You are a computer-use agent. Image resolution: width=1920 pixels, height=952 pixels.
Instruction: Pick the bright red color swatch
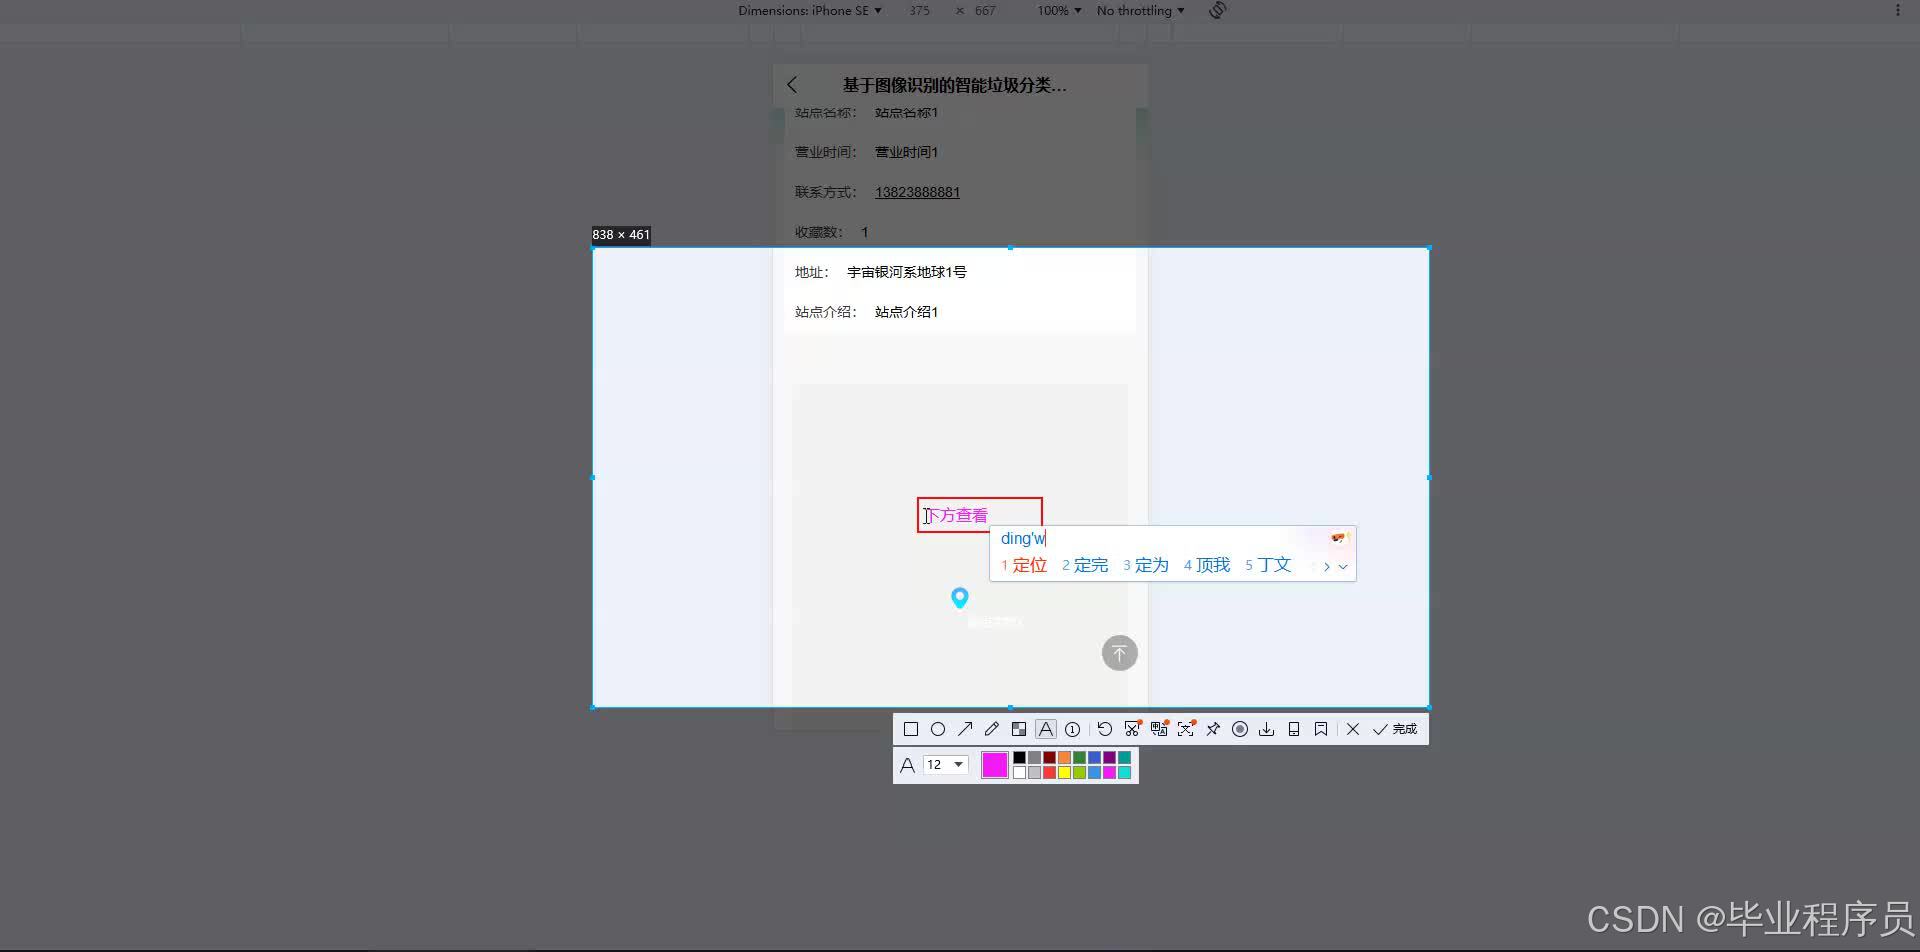[1050, 773]
